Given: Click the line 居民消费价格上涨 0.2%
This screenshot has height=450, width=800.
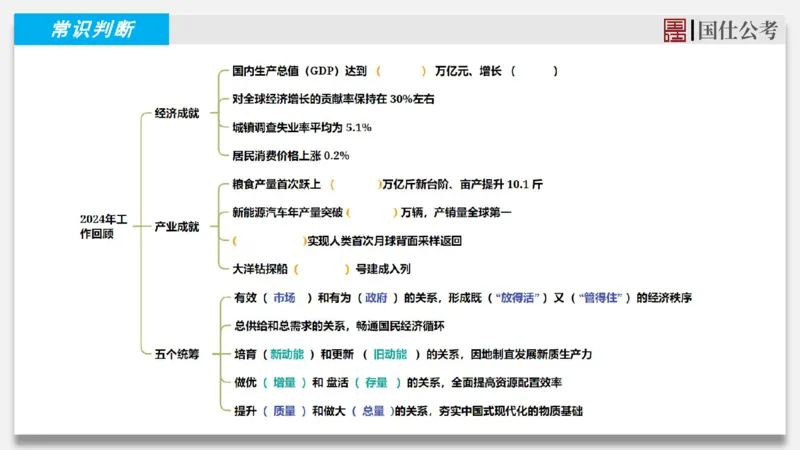Looking at the screenshot, I should pyautogui.click(x=290, y=156).
